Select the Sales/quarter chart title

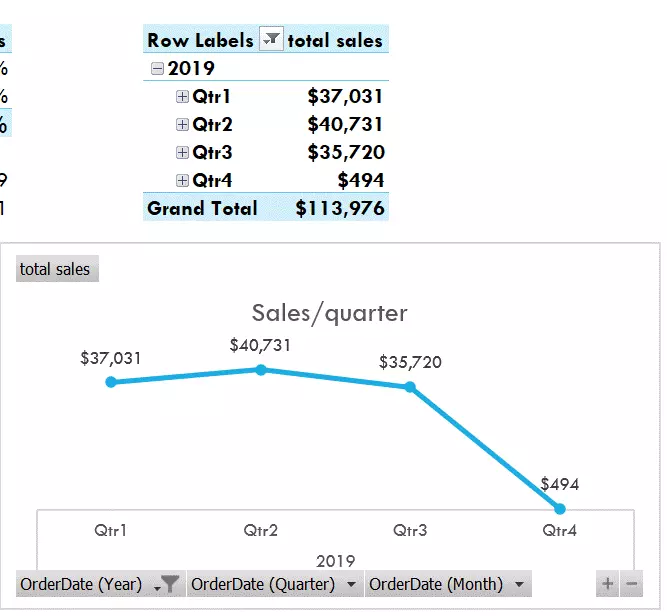329,313
